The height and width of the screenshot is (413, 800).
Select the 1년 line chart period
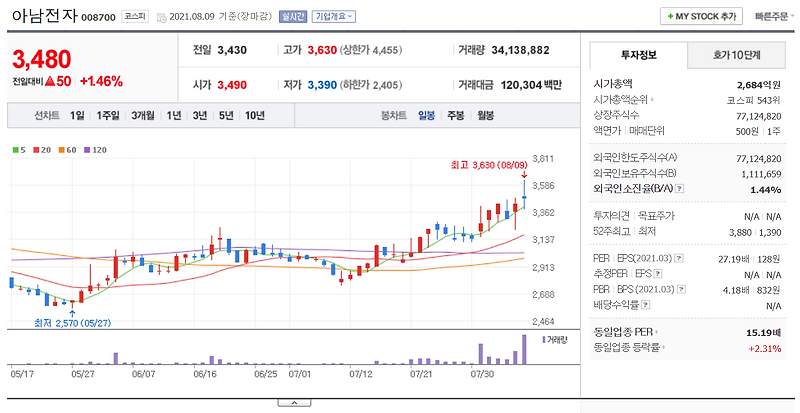[173, 116]
